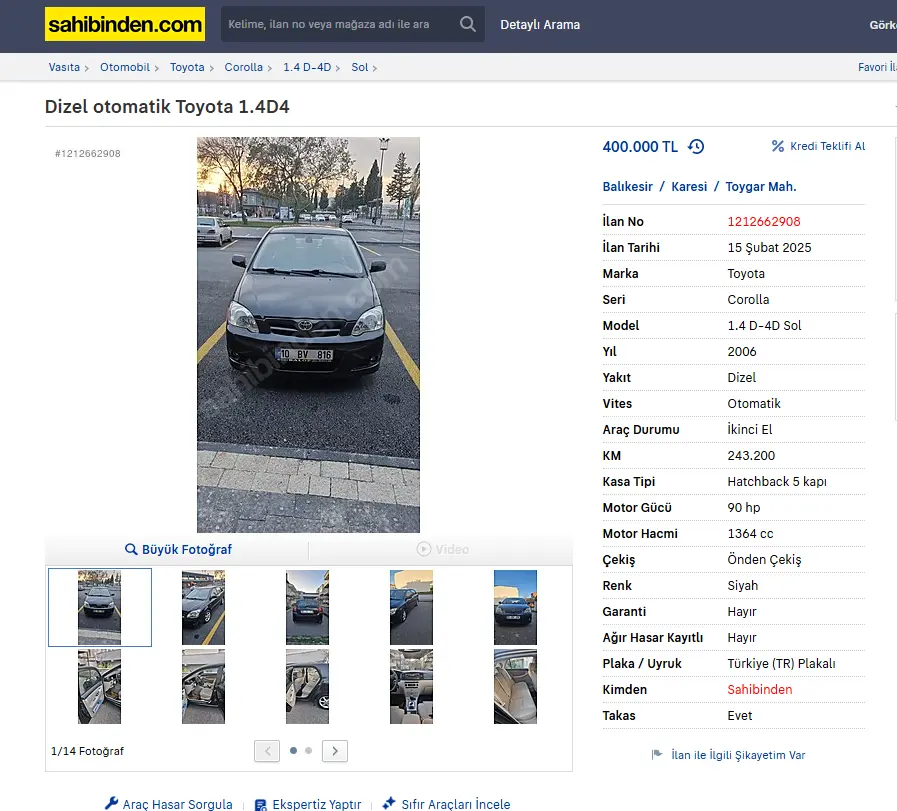Screen dimensions: 897x811
Task: Select tenth thumbnail rear seats
Action: (x=515, y=686)
